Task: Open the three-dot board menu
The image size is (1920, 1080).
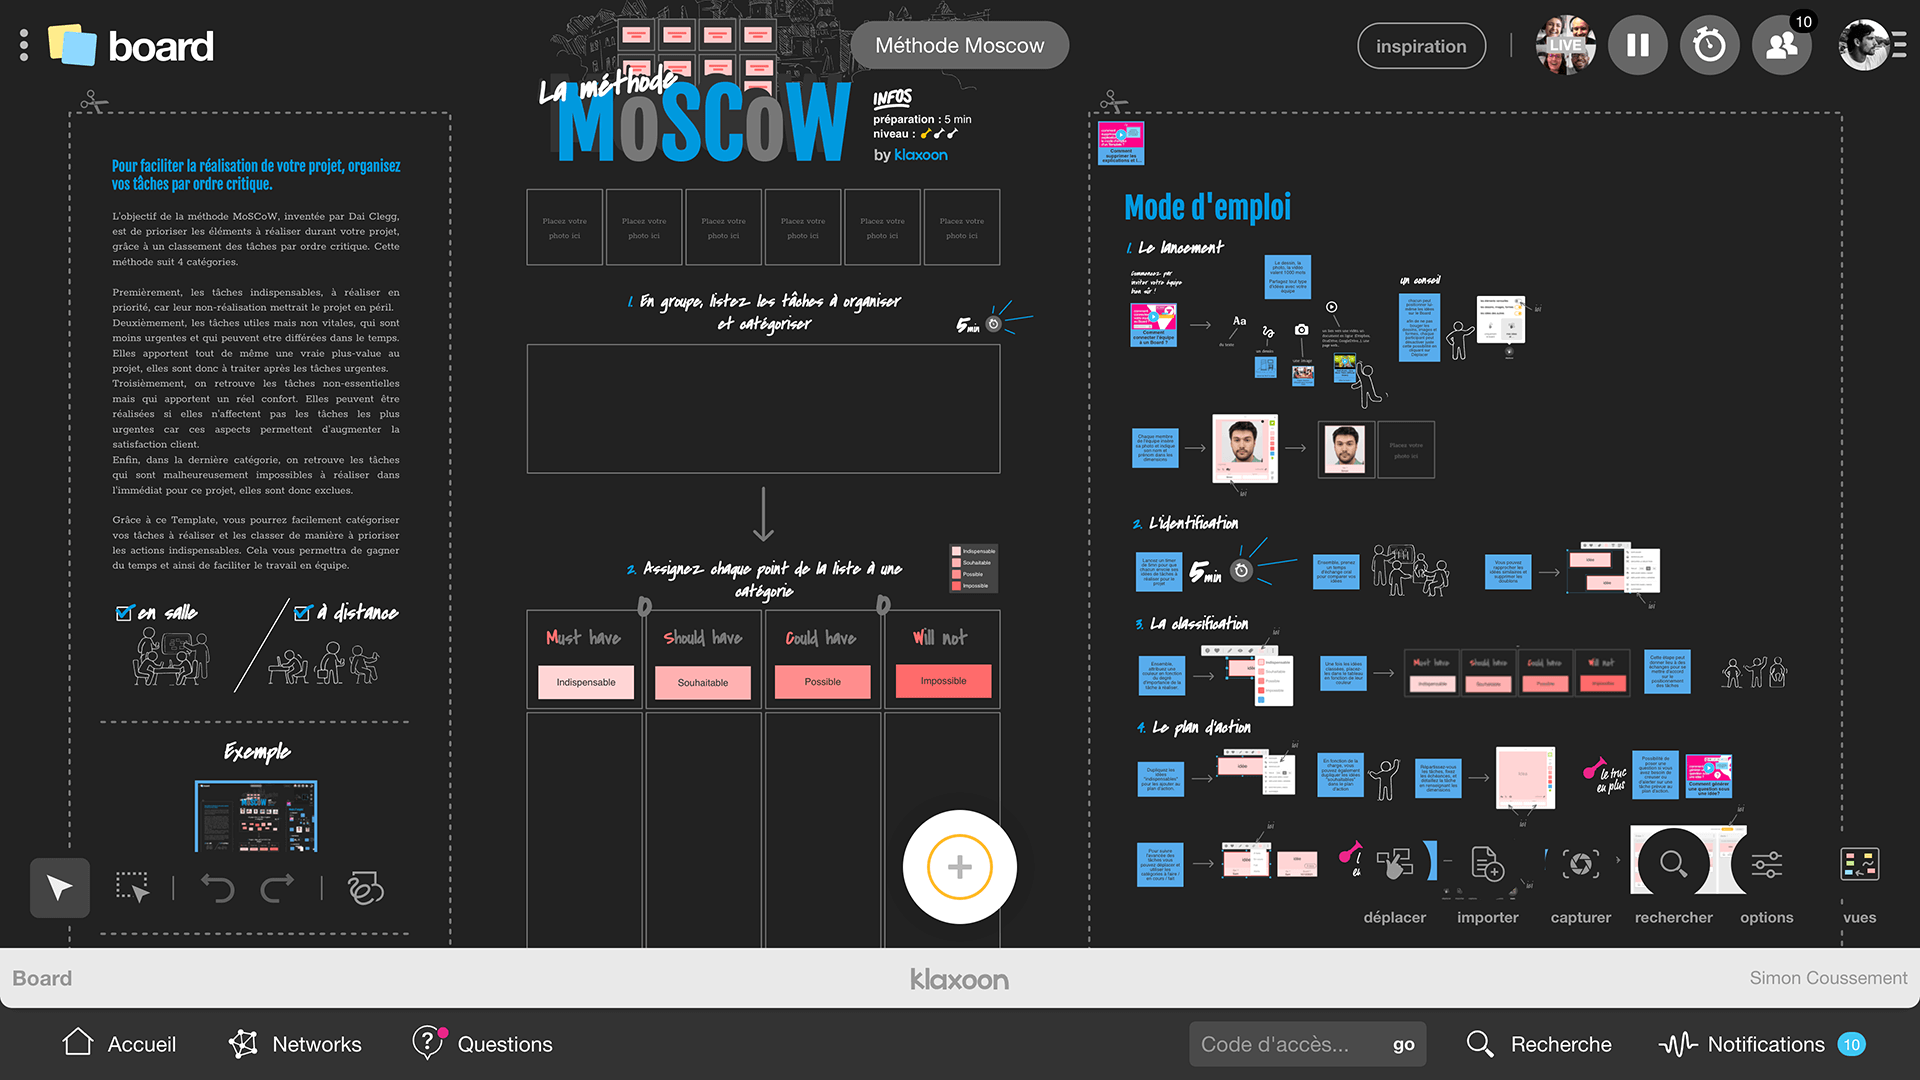Action: pyautogui.click(x=24, y=46)
